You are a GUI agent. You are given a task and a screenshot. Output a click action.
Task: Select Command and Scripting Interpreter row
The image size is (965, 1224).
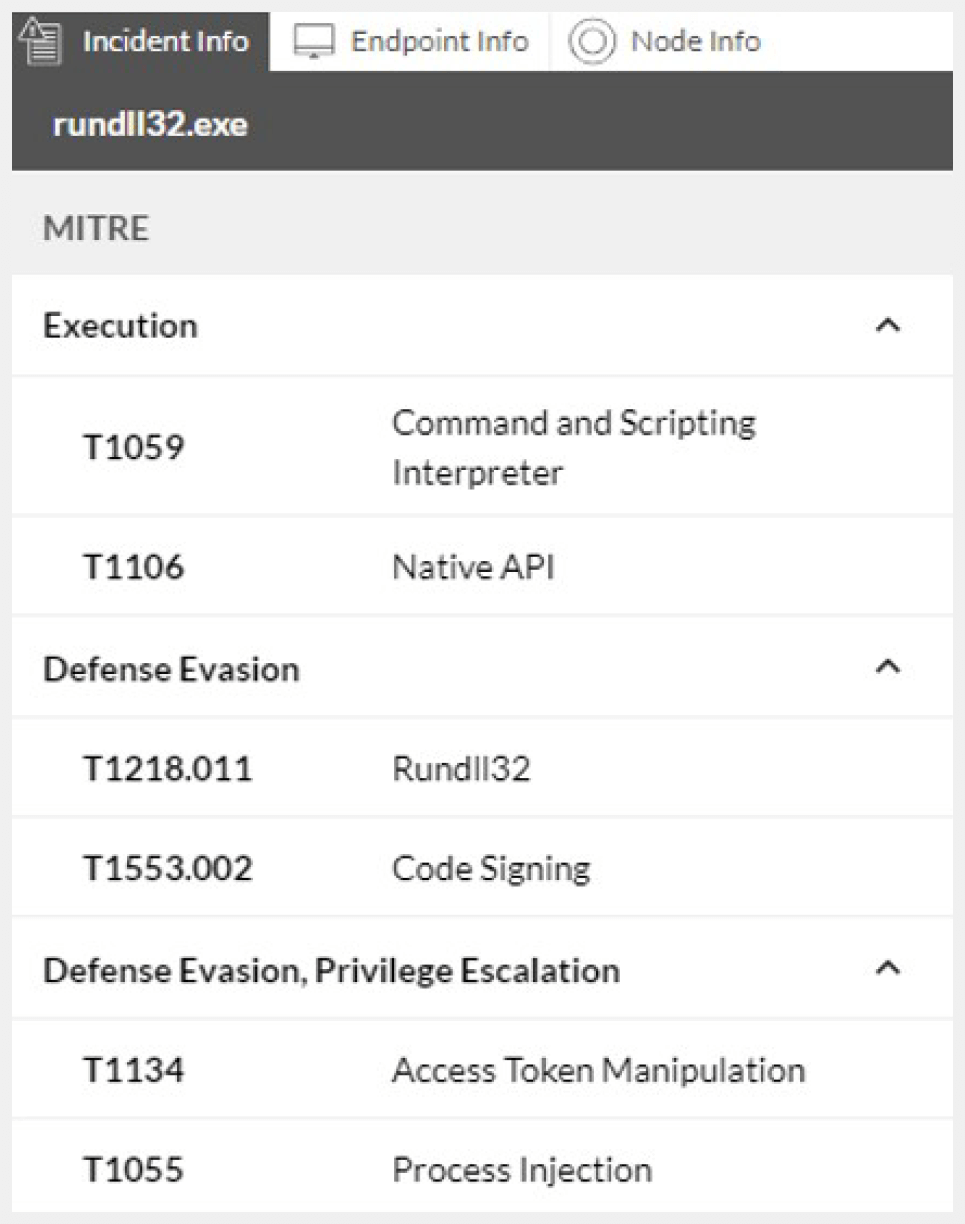573,447
